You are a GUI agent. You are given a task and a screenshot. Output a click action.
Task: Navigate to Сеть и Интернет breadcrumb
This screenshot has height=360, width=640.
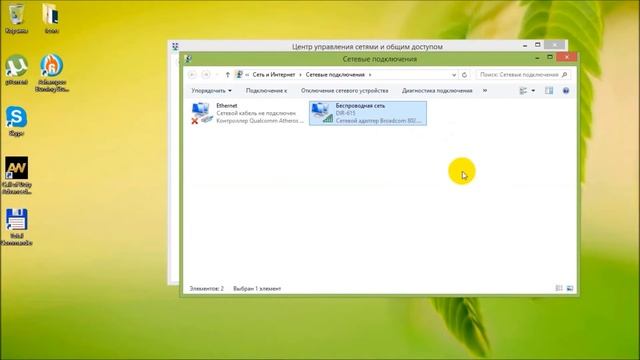pos(273,75)
